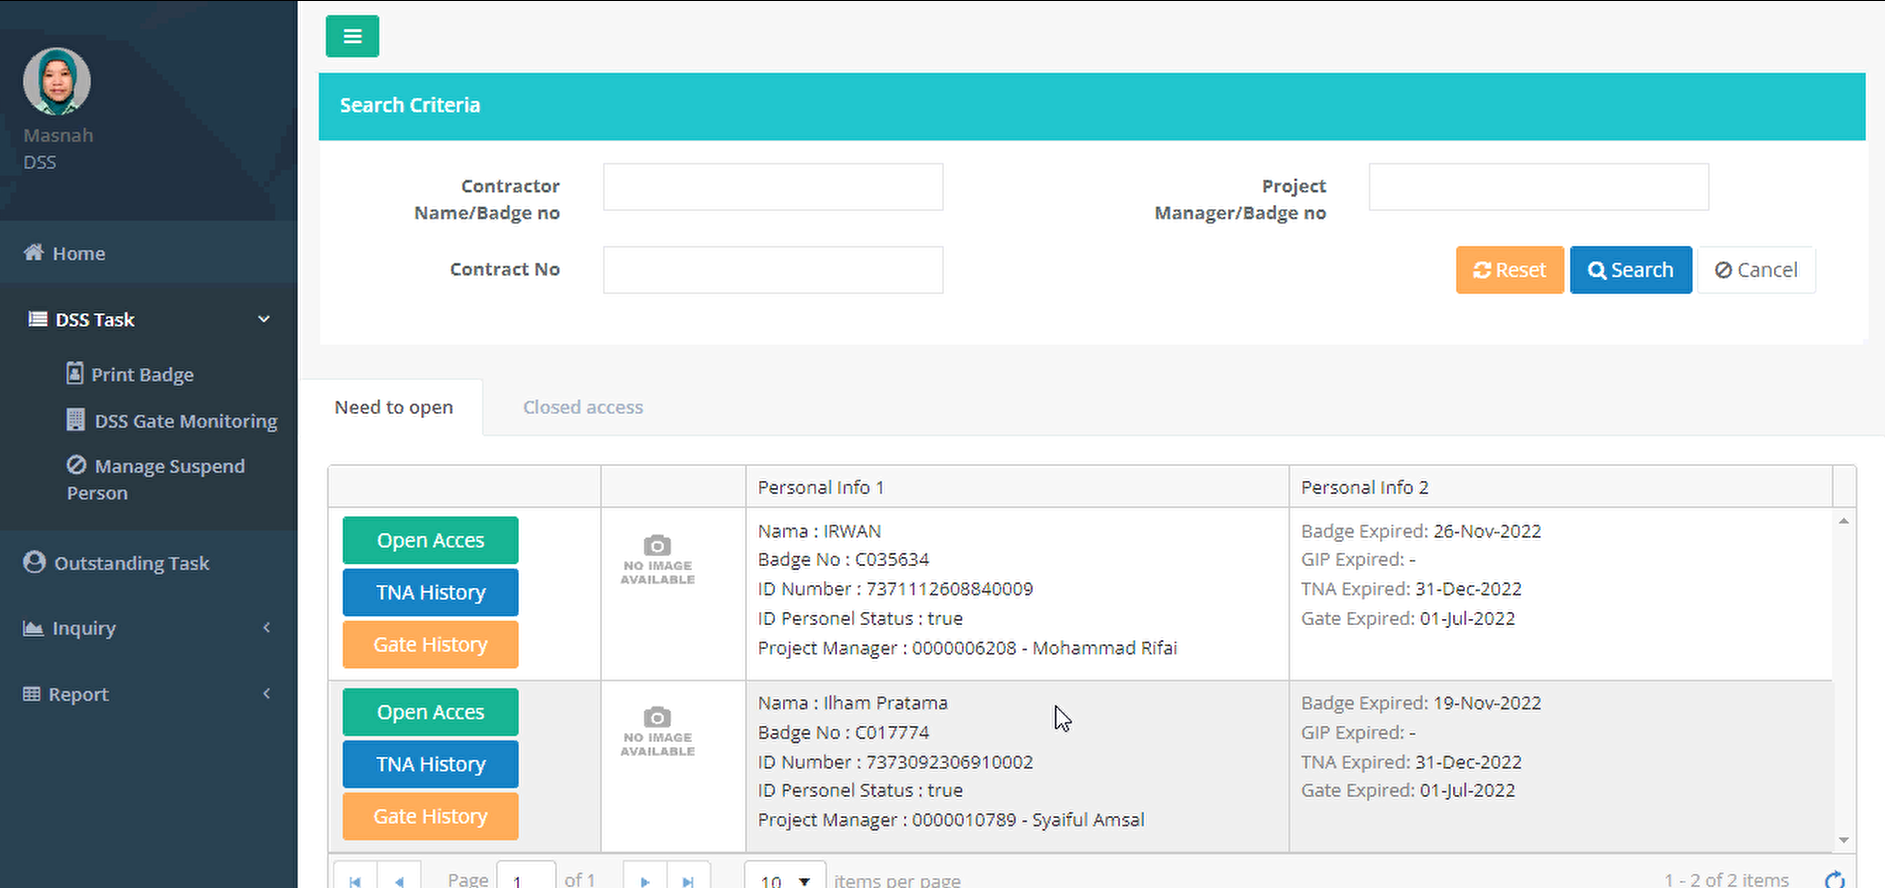Go to next page arrow icon
Screen dimensions: 1885x888
coord(645,879)
